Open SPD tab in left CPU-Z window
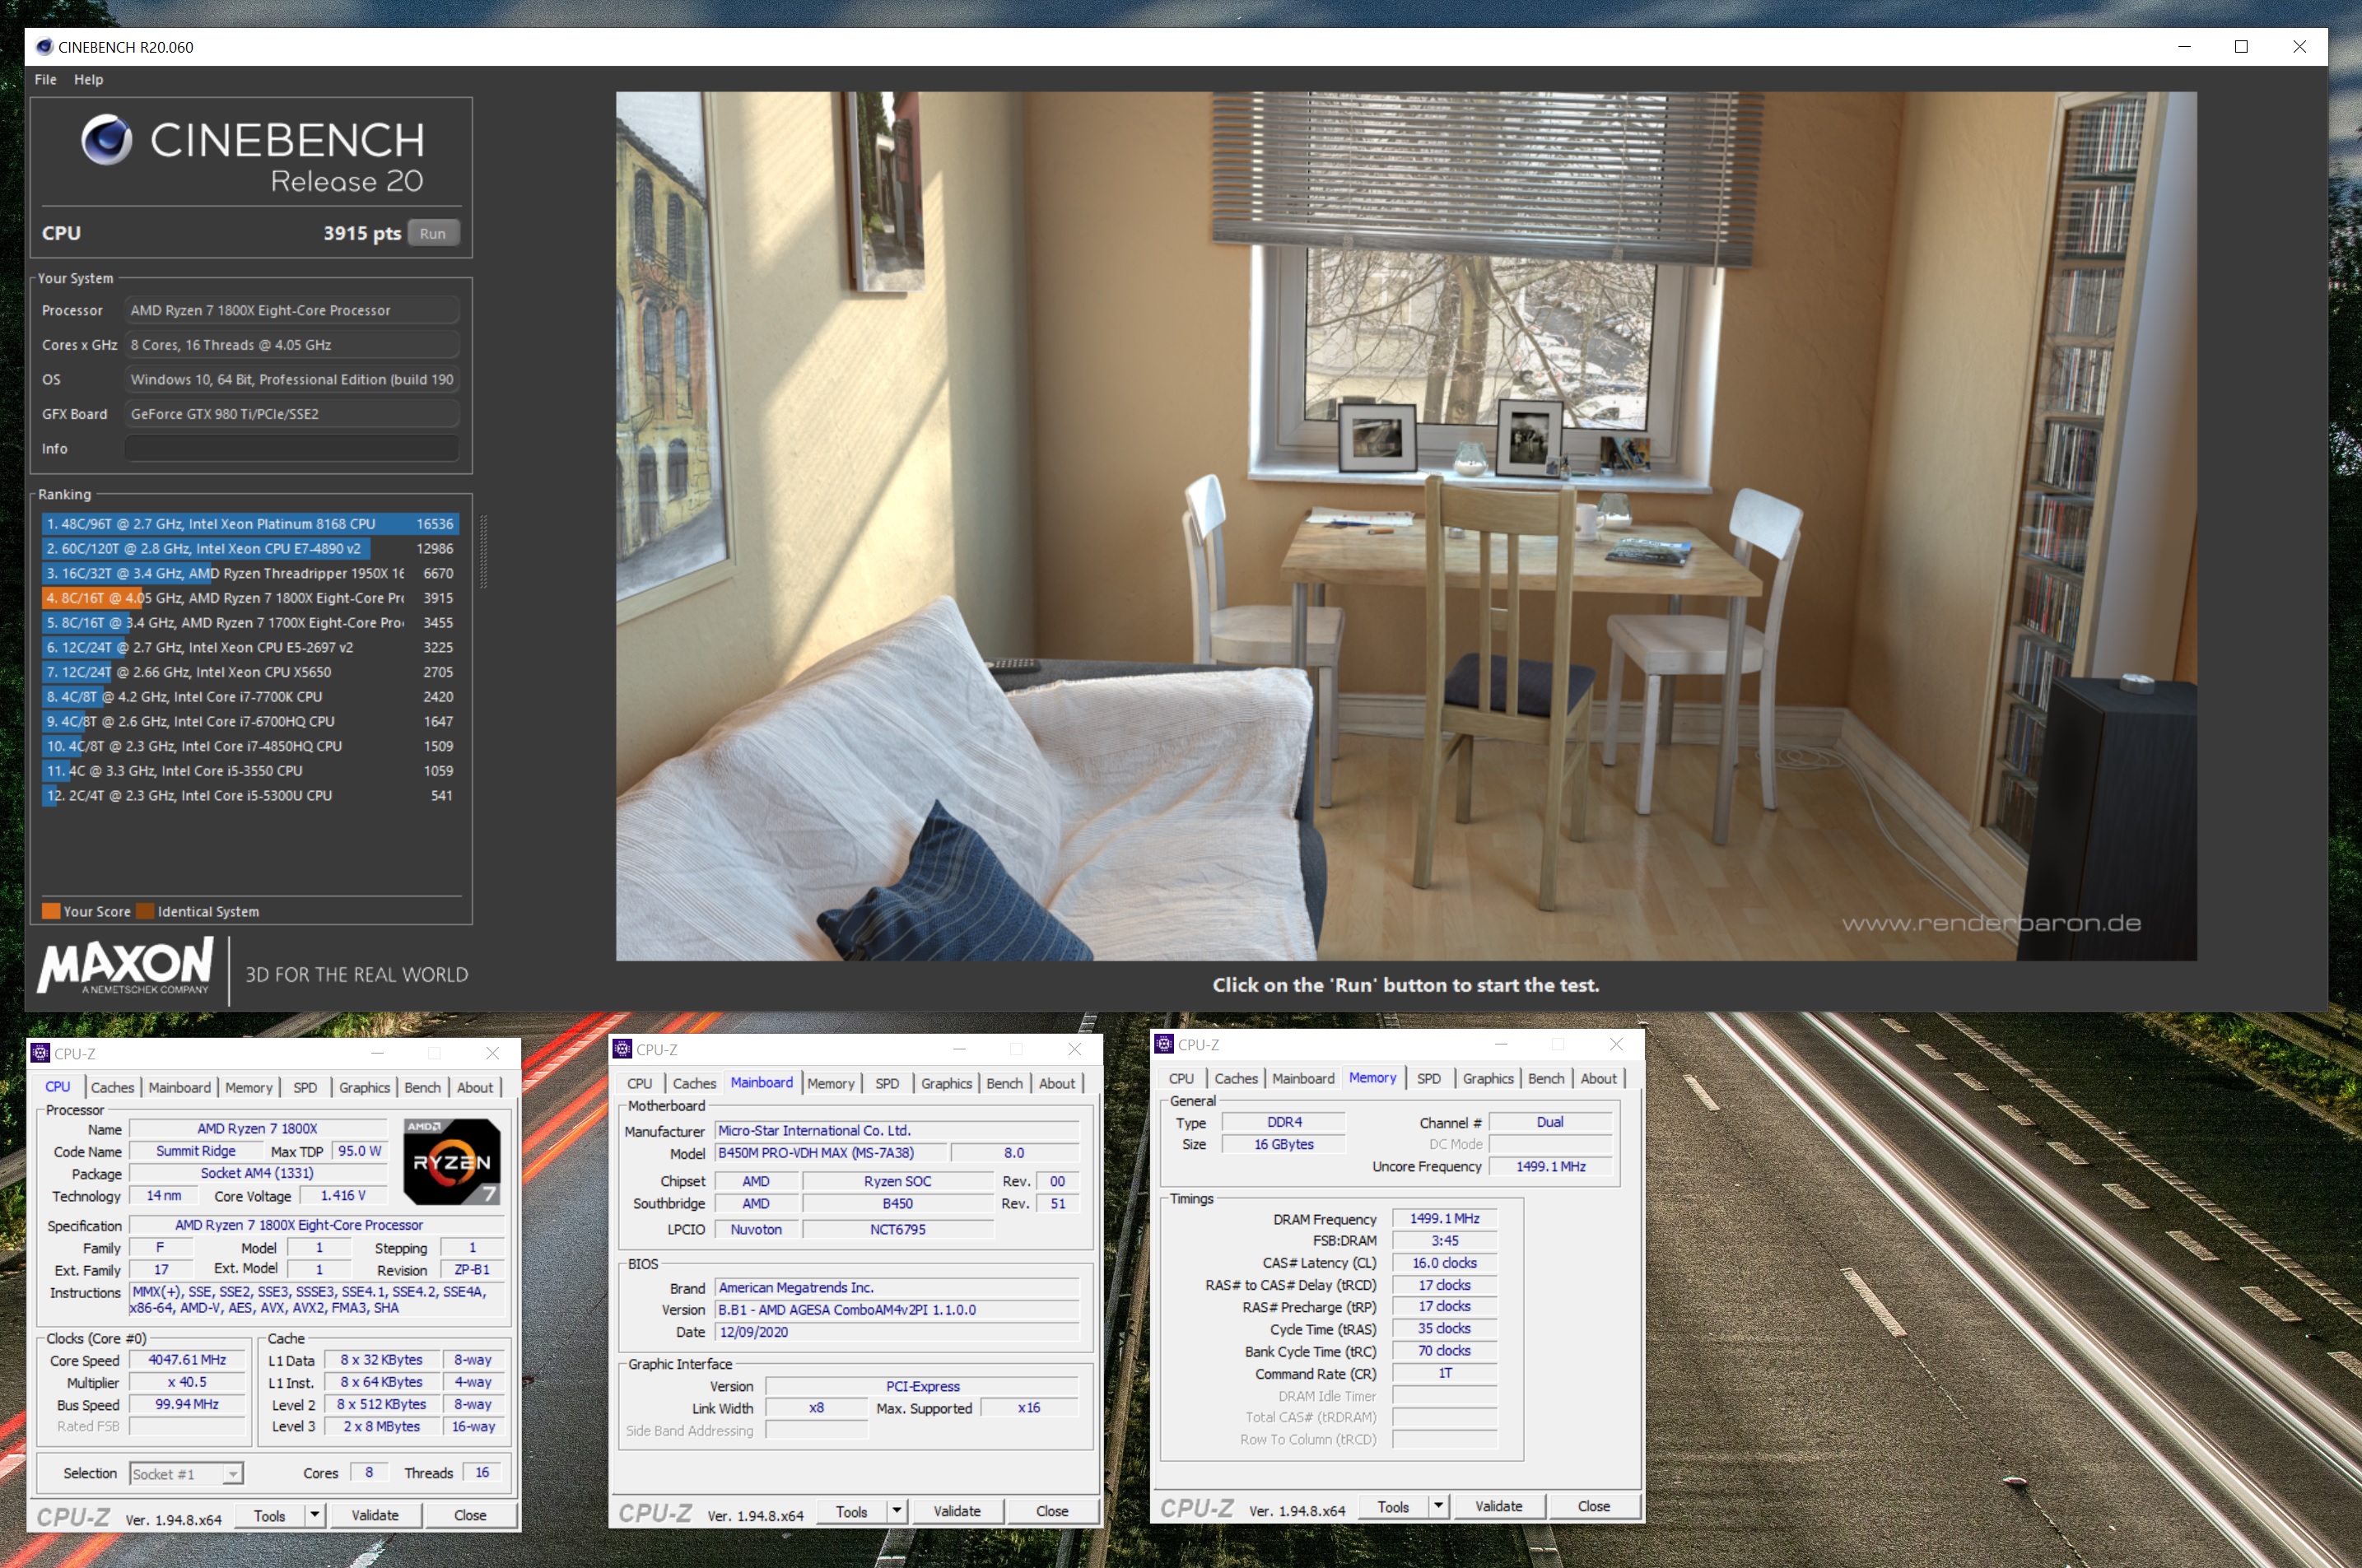This screenshot has height=1568, width=2362. pyautogui.click(x=305, y=1087)
